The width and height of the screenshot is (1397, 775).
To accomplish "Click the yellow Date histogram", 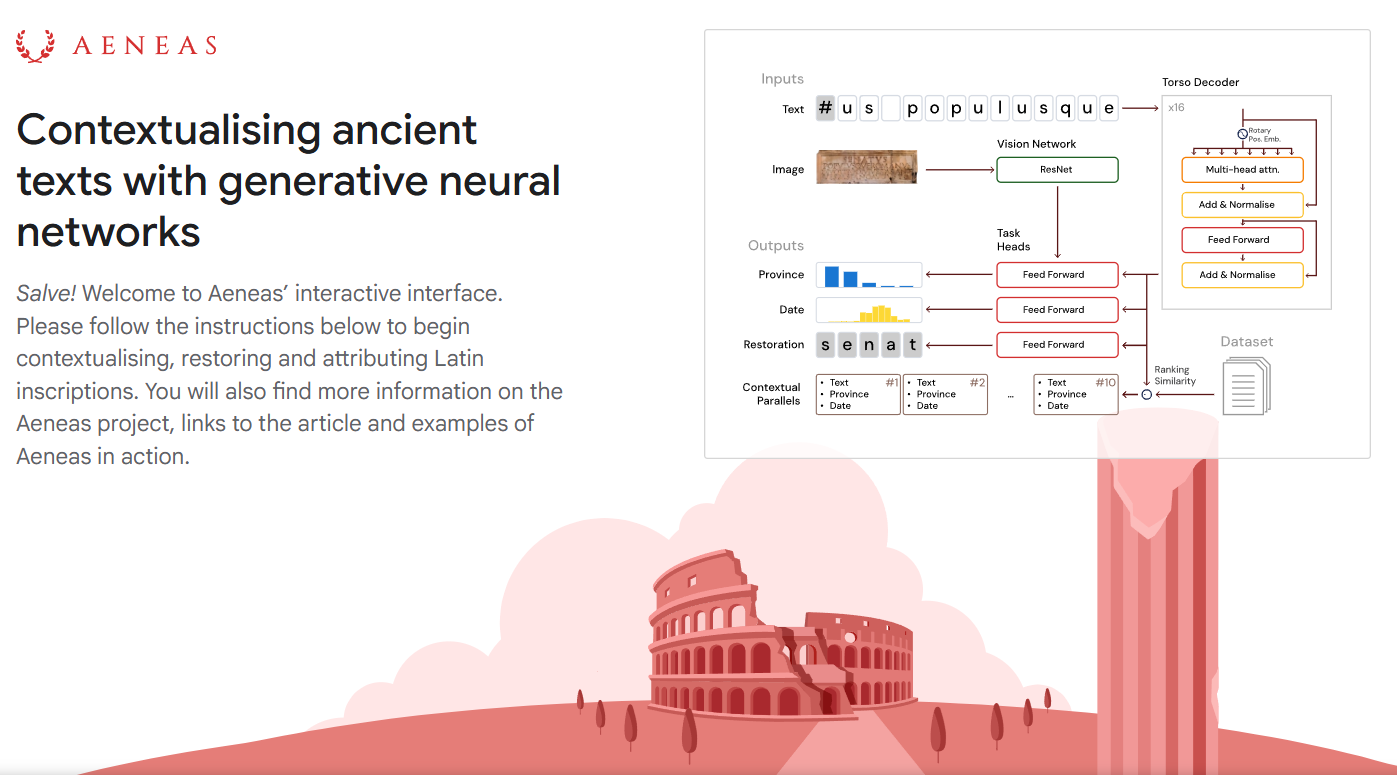I will [869, 310].
